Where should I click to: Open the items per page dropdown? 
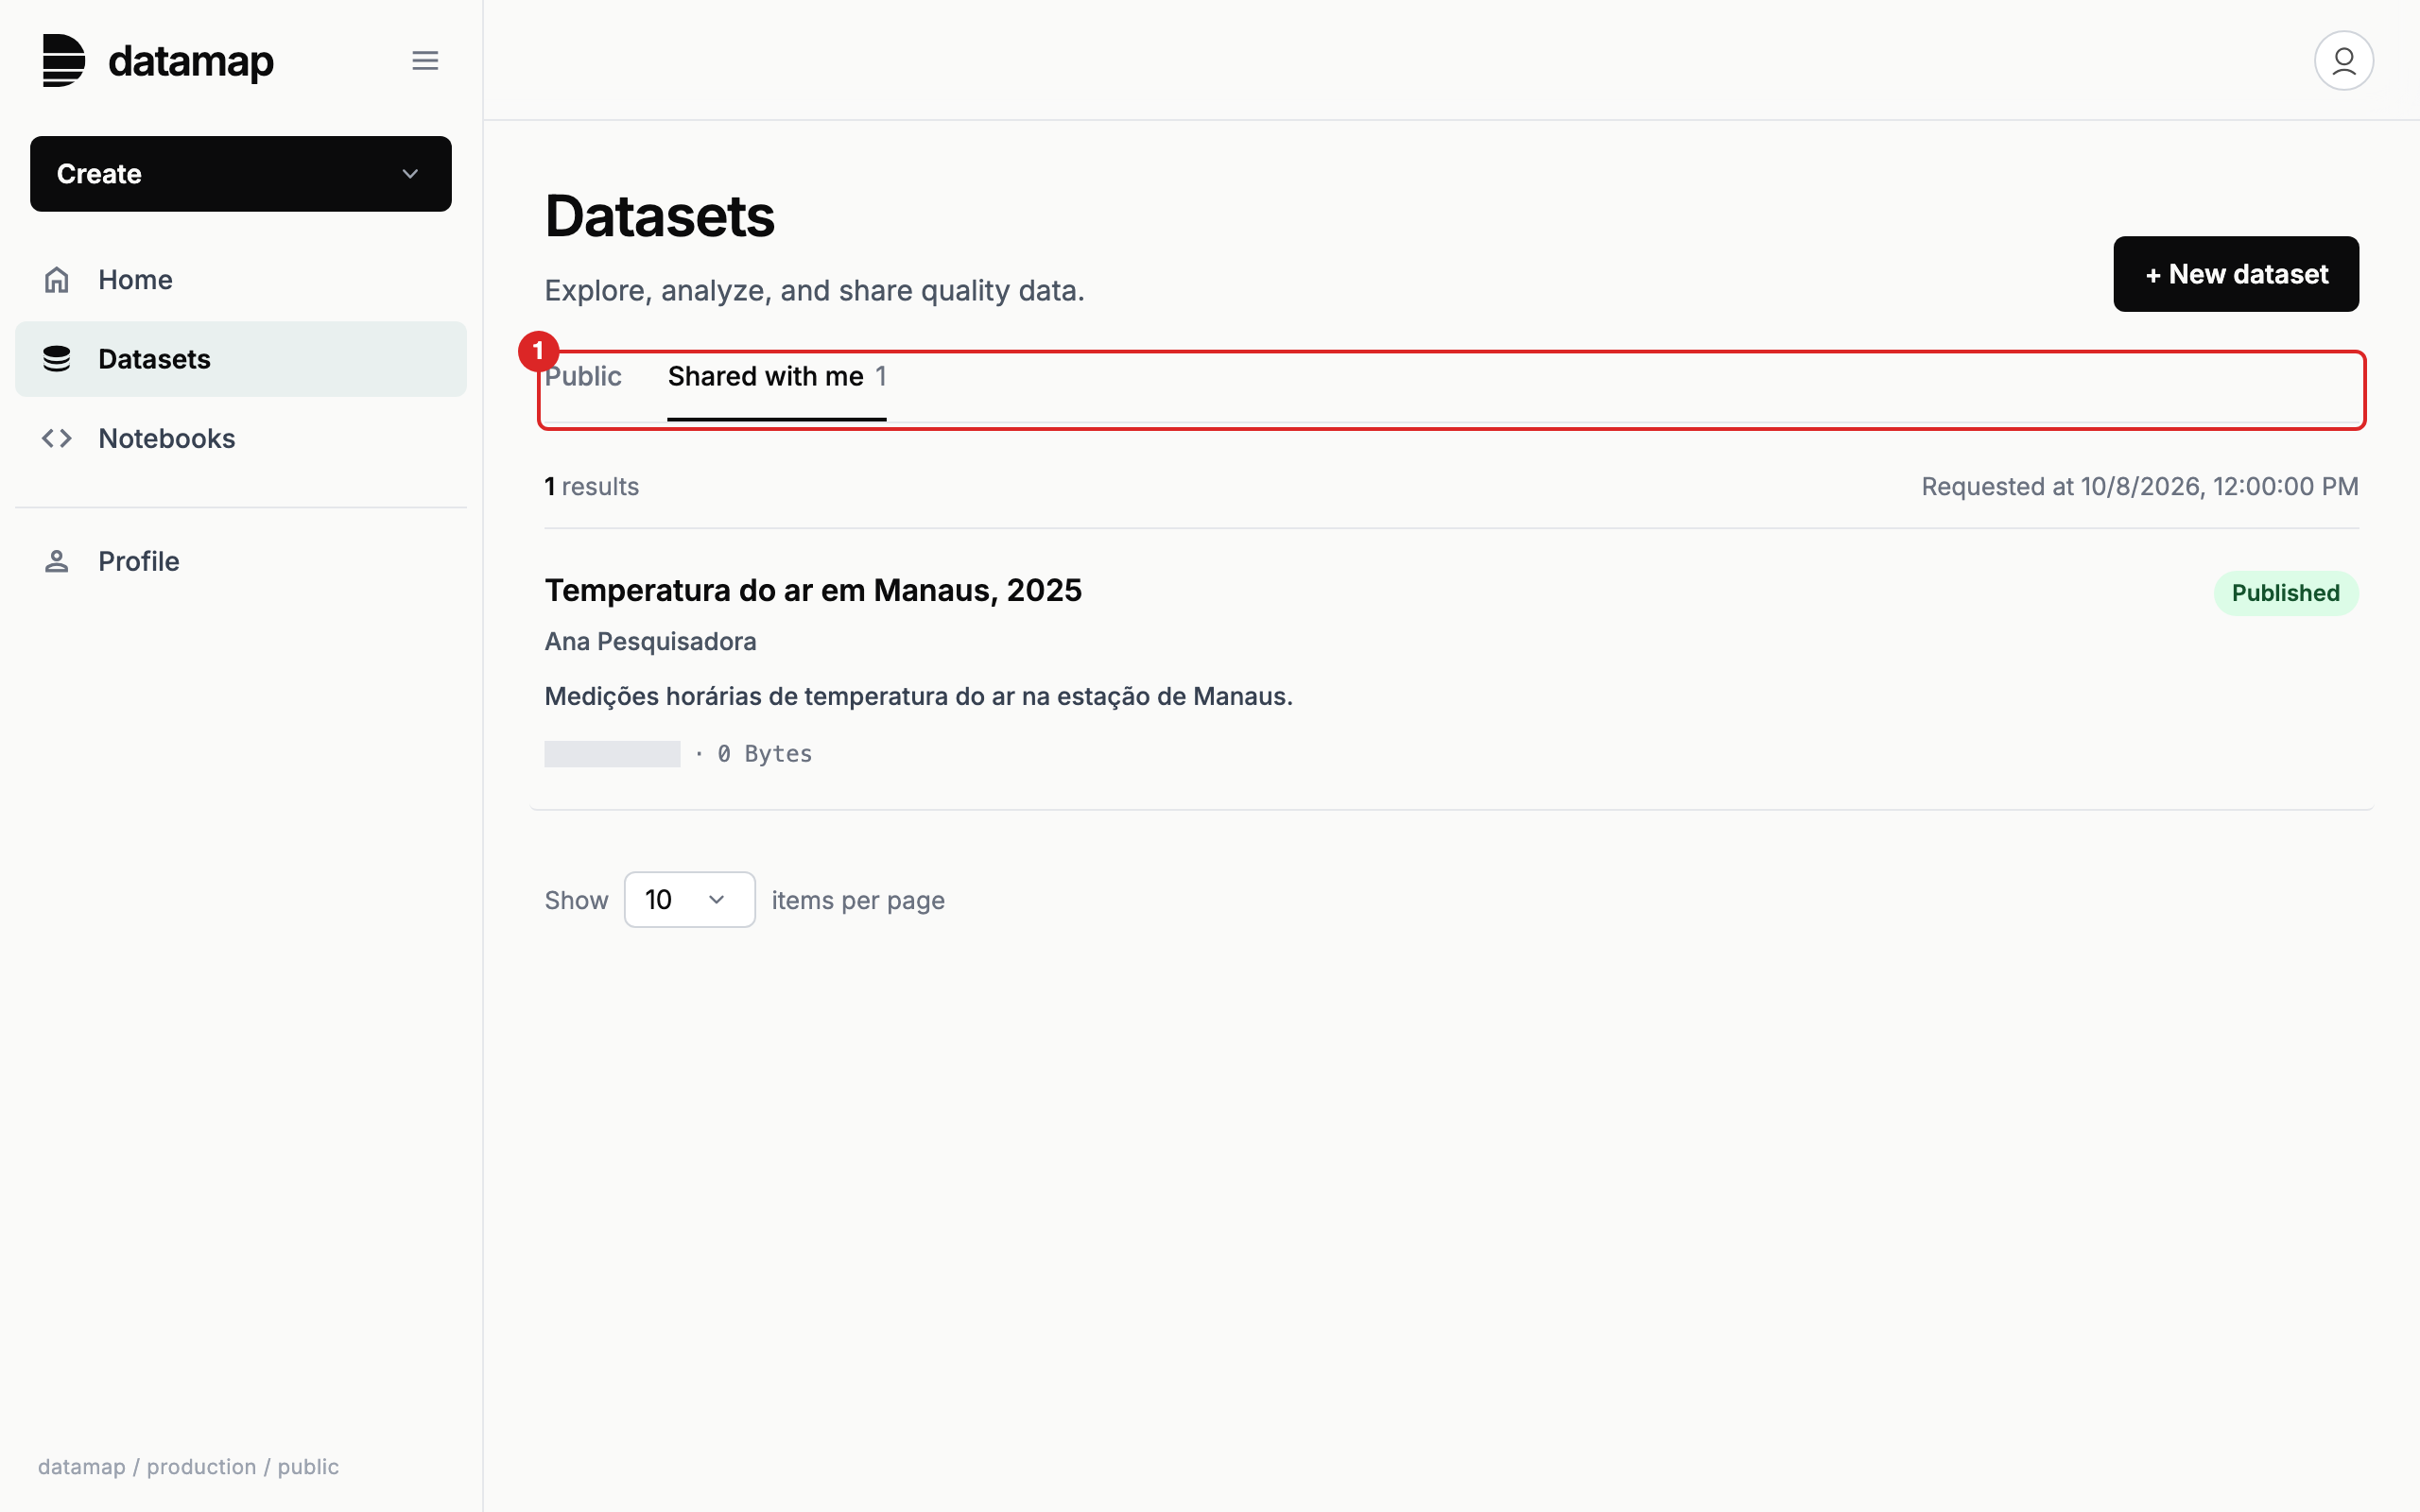[690, 900]
